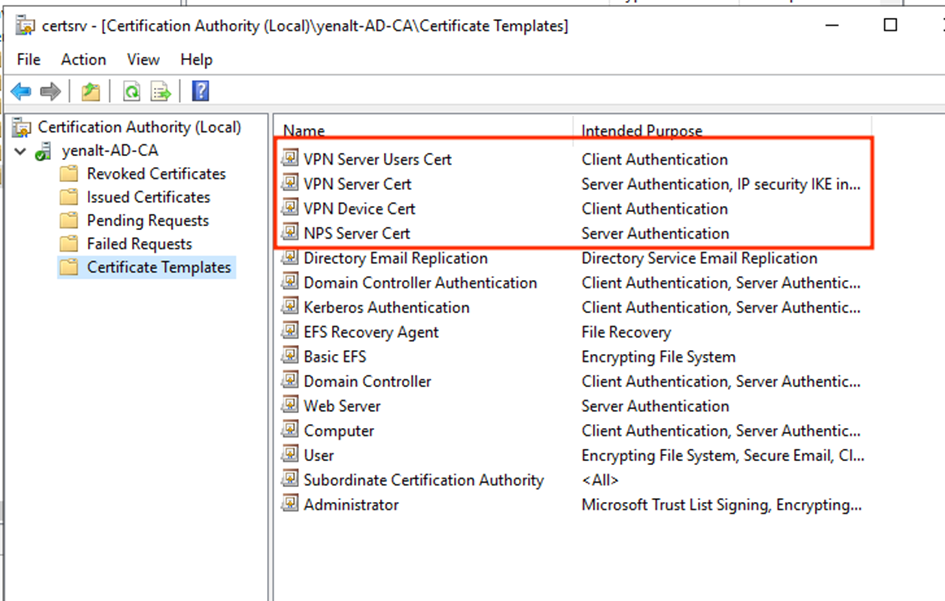Click the Export List toolbar icon
The image size is (945, 601).
pos(160,92)
